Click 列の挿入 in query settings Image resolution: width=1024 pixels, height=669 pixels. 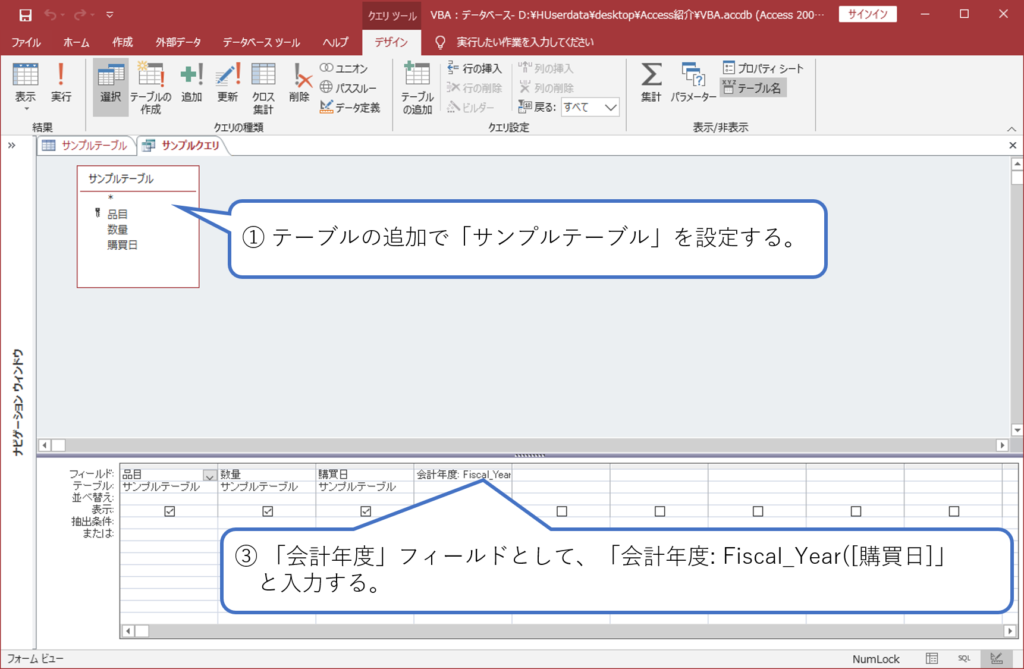(545, 68)
